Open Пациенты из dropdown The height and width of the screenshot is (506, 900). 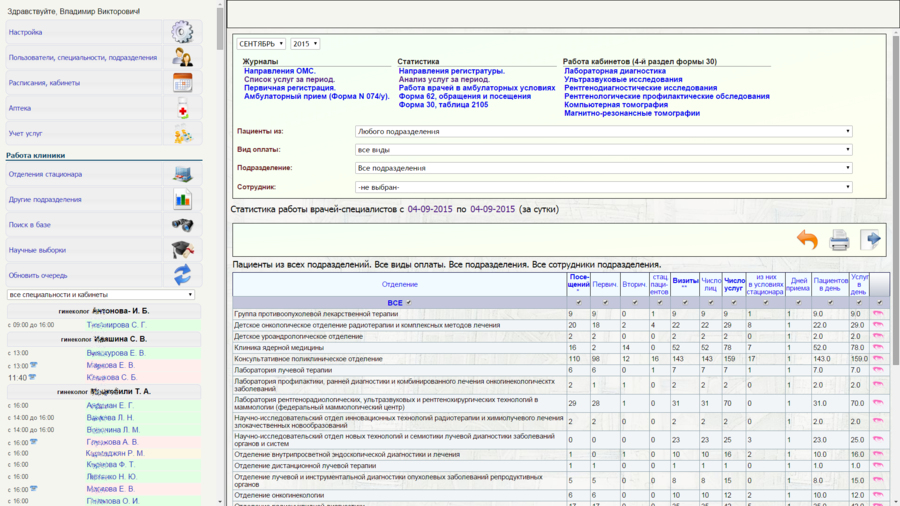[x=603, y=131]
